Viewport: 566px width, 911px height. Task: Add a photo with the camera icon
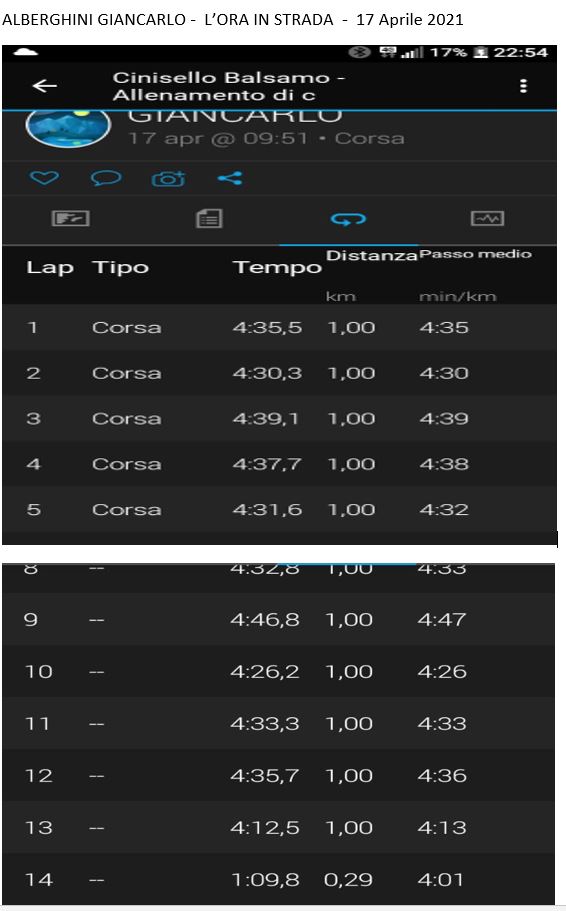coord(169,178)
